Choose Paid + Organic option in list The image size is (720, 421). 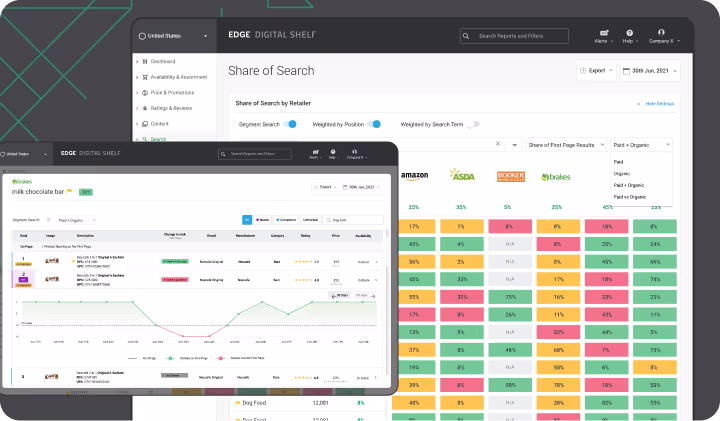[x=629, y=185]
